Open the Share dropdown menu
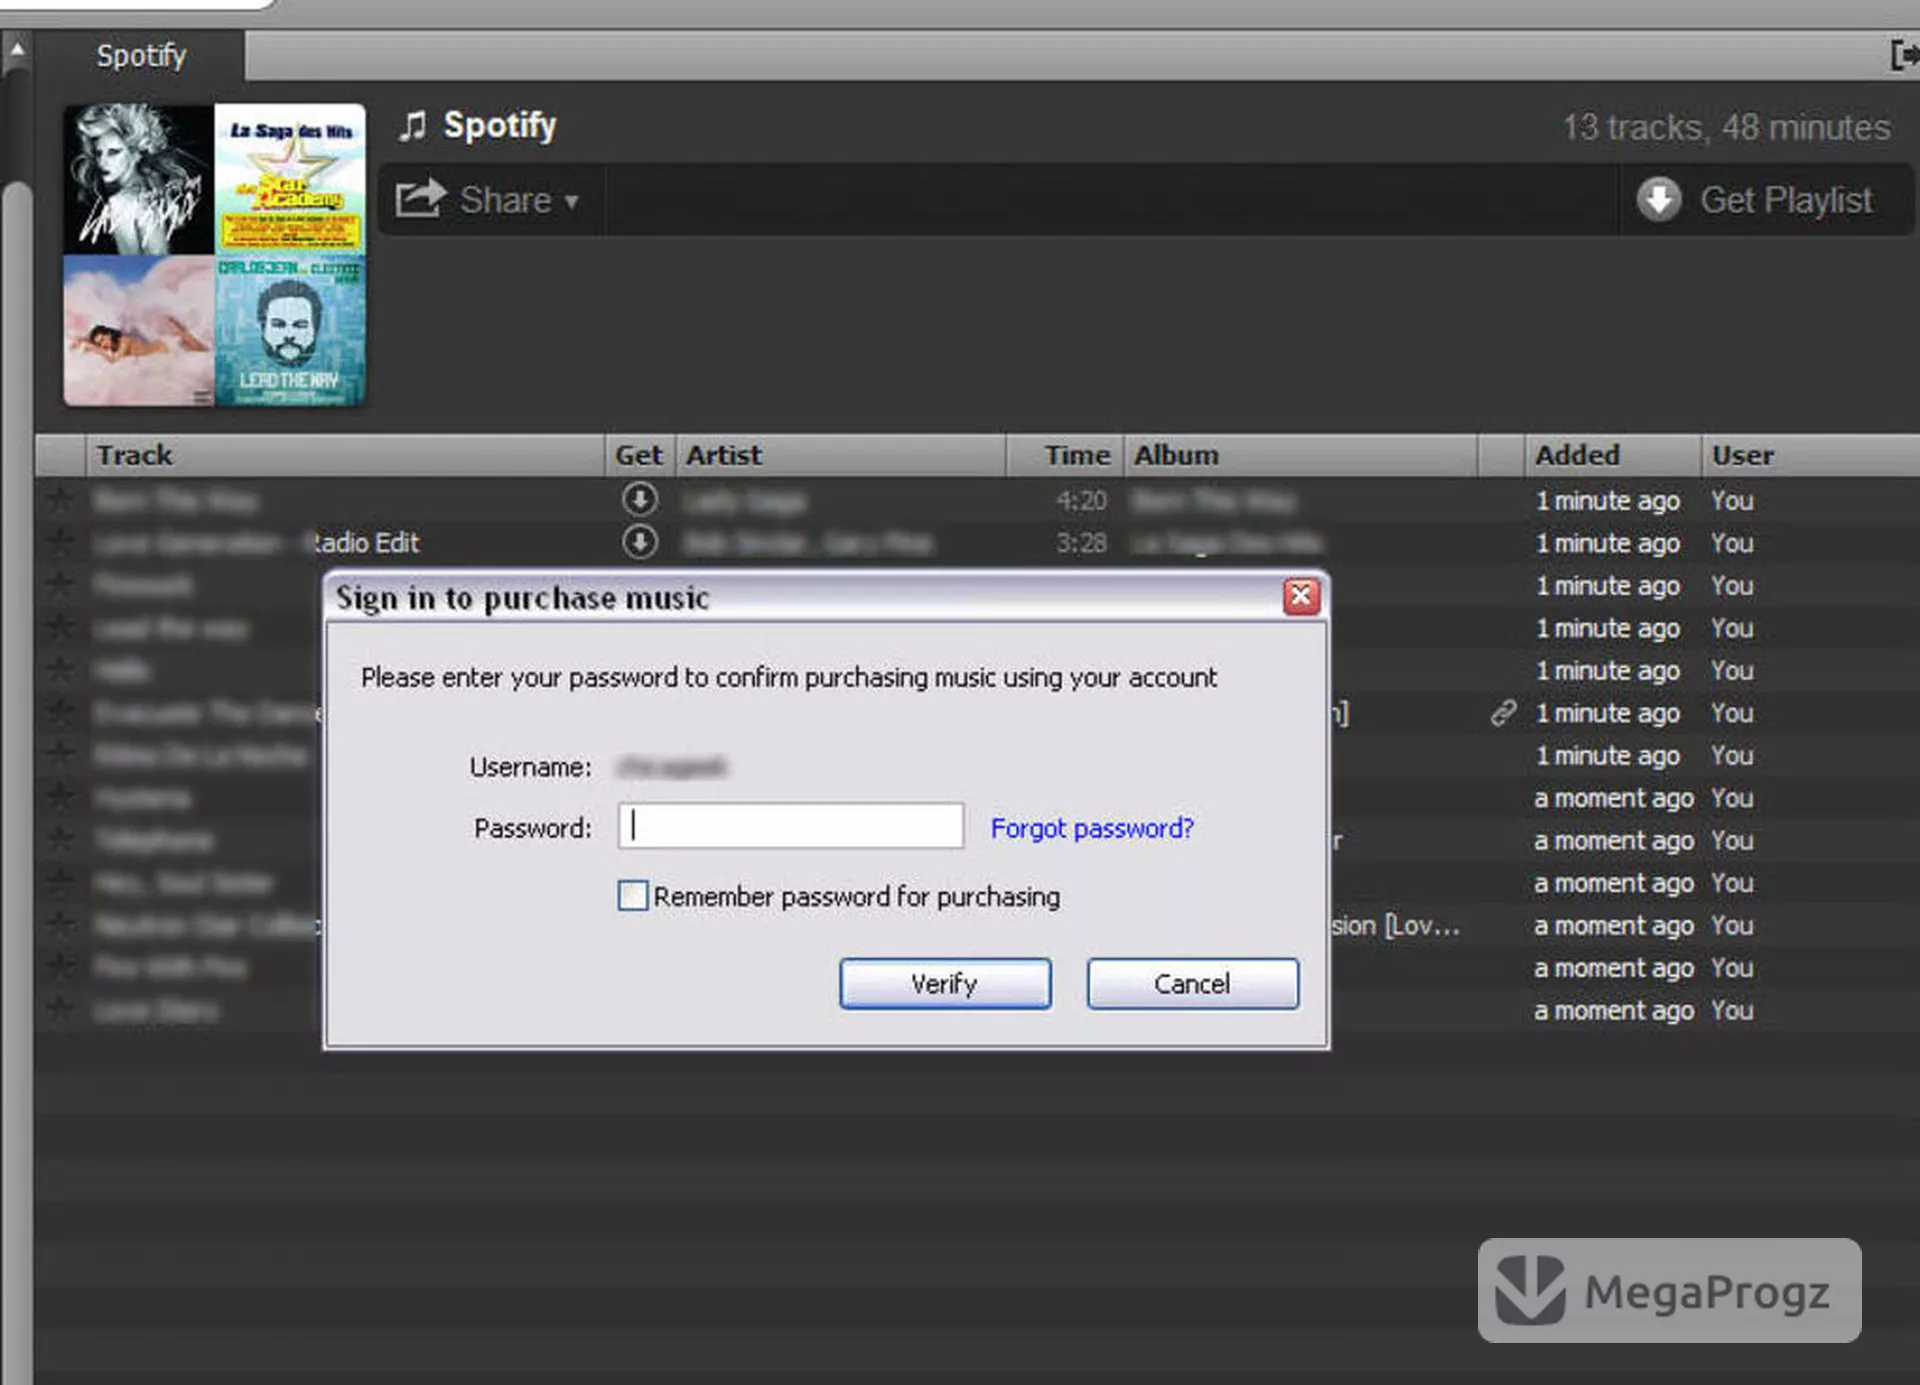 coord(488,200)
